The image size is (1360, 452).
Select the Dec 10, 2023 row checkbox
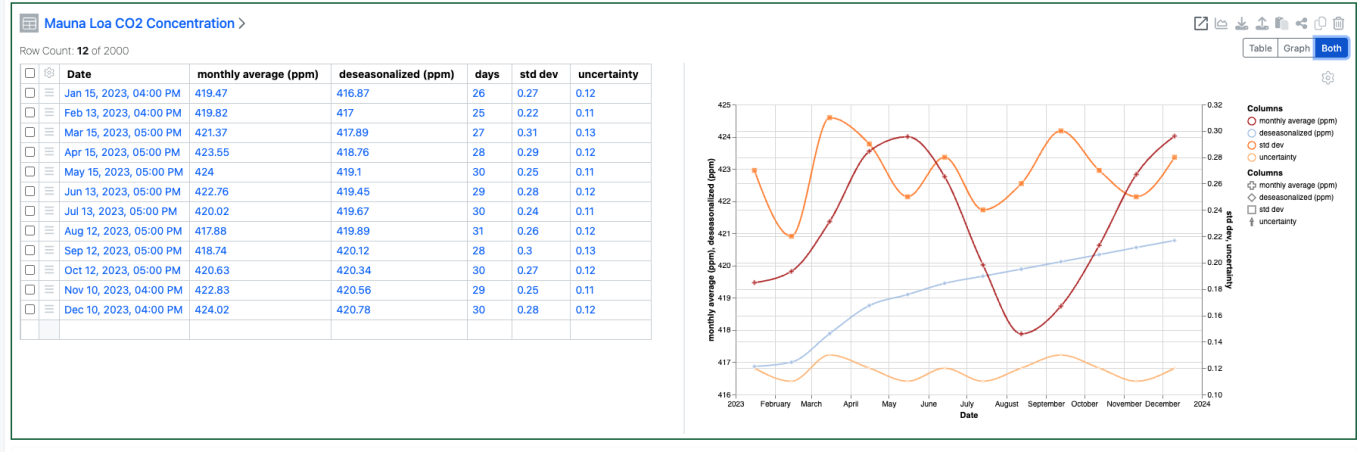pyautogui.click(x=30, y=310)
